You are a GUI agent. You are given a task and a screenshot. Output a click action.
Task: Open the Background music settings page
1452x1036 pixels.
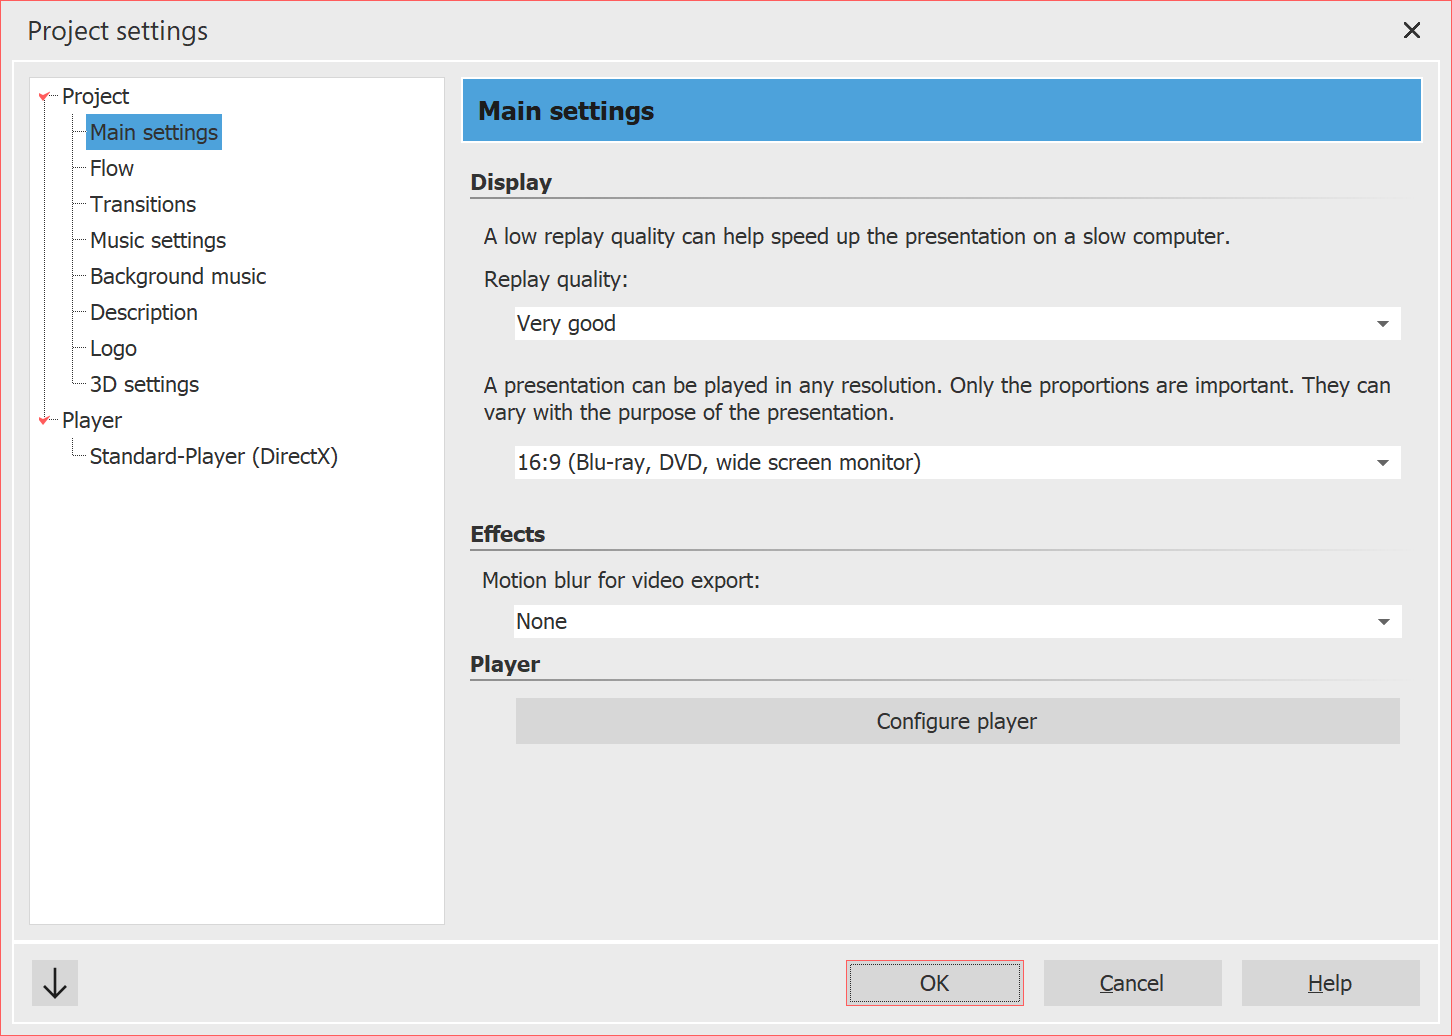tap(177, 276)
